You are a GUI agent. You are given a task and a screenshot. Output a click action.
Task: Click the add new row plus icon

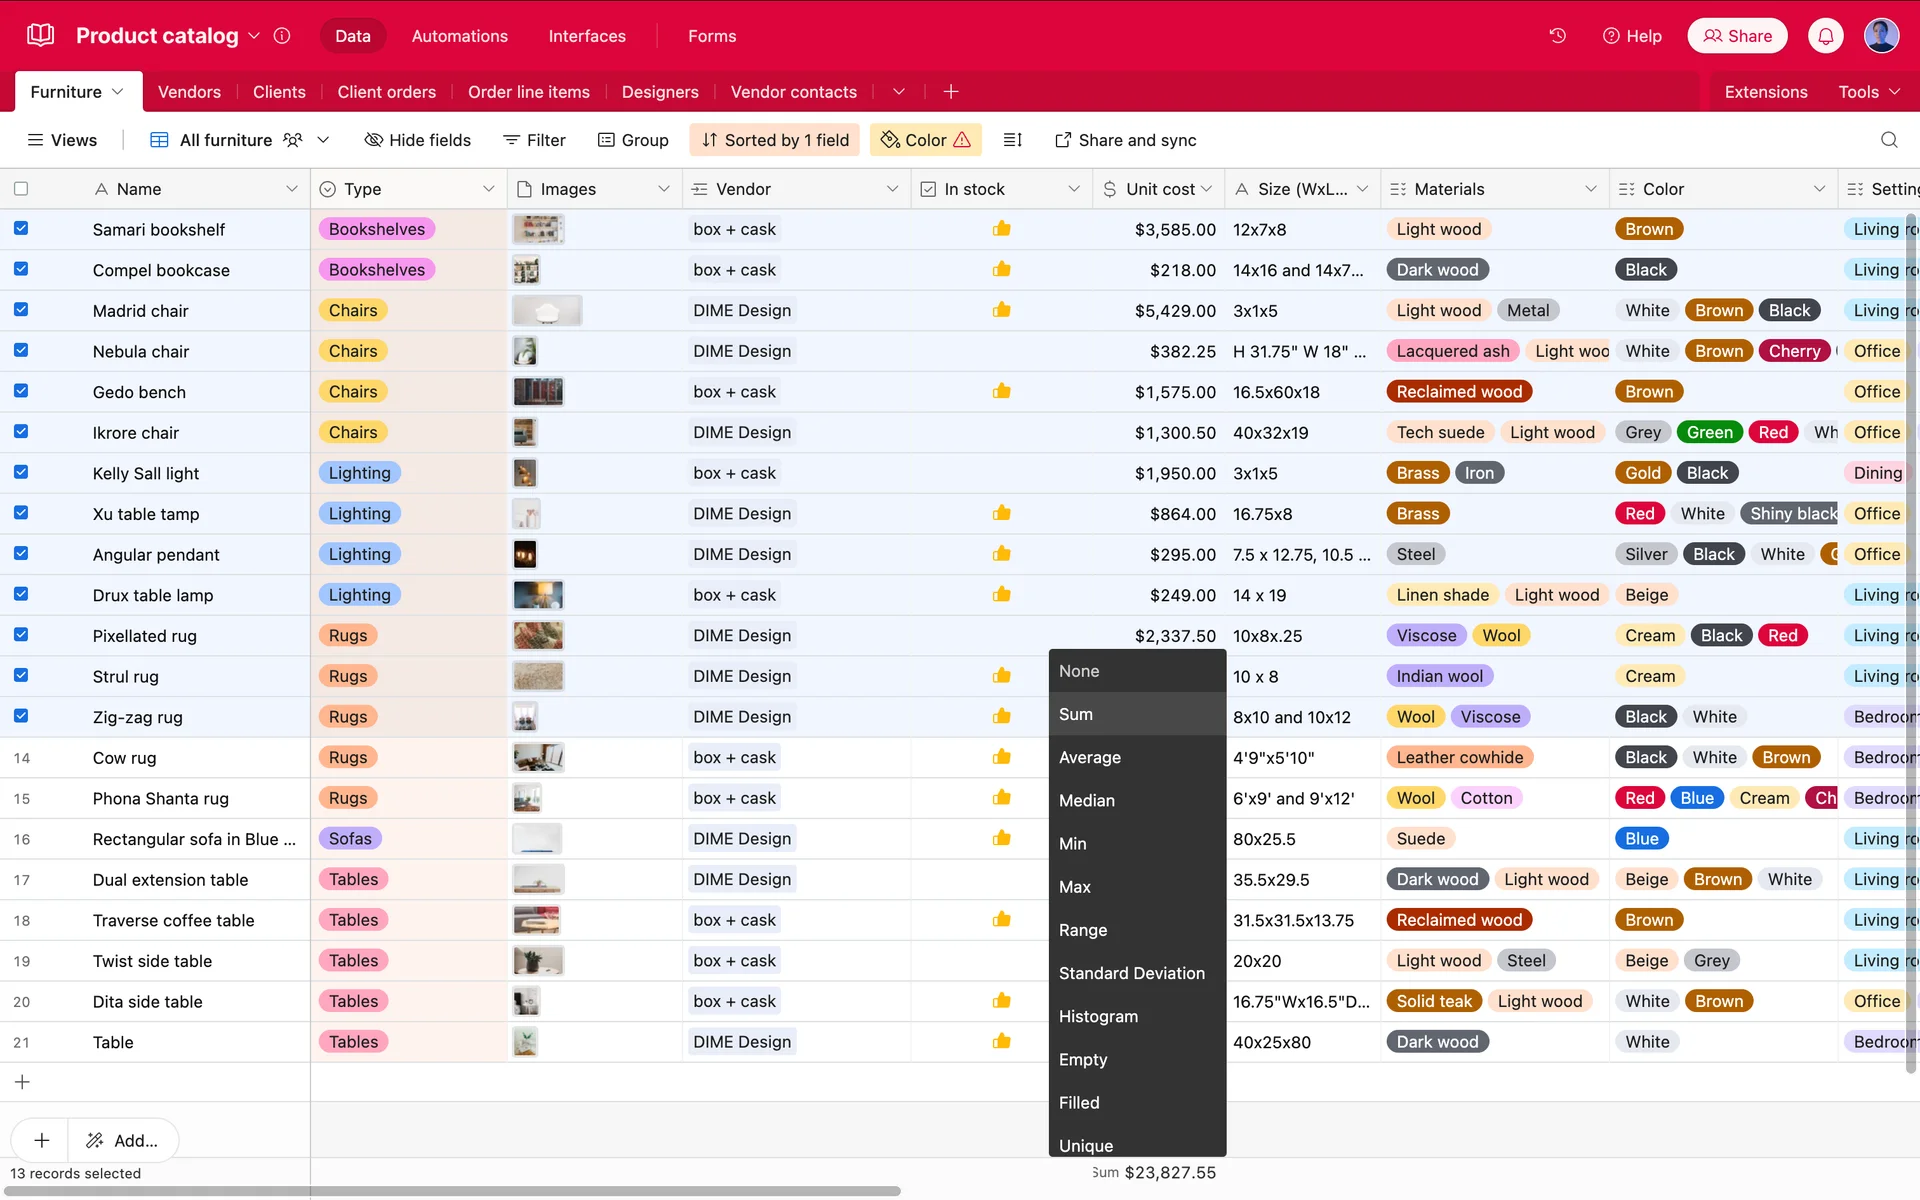click(22, 1082)
